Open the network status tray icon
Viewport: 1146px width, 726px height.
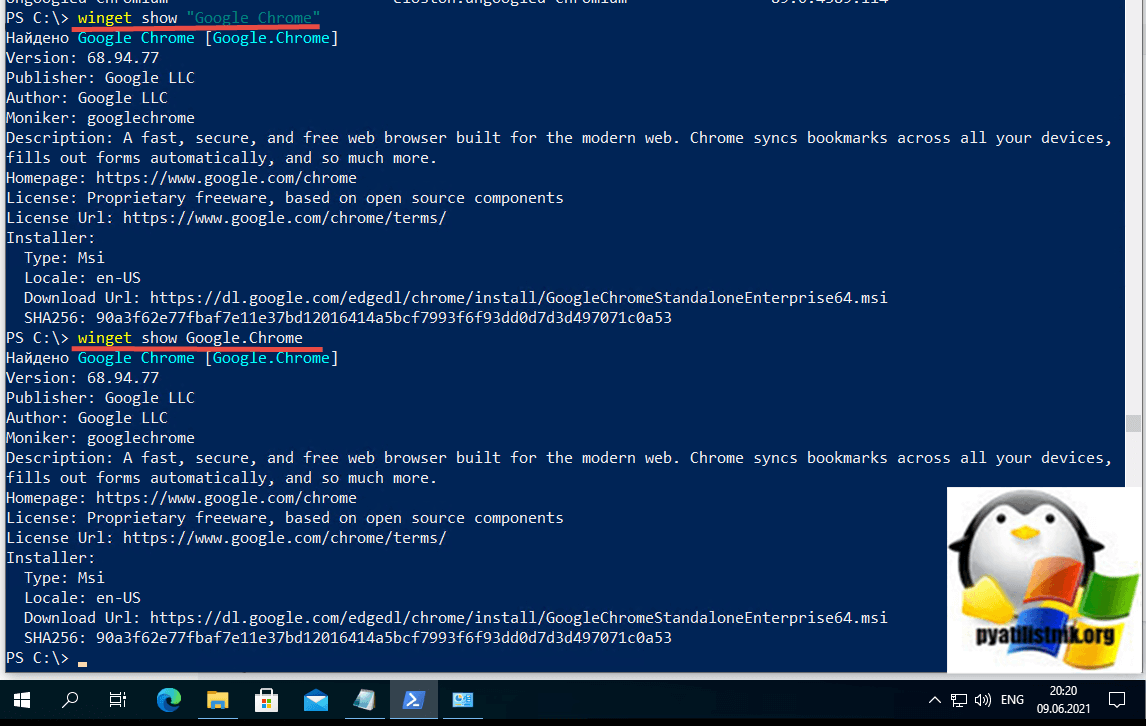959,700
